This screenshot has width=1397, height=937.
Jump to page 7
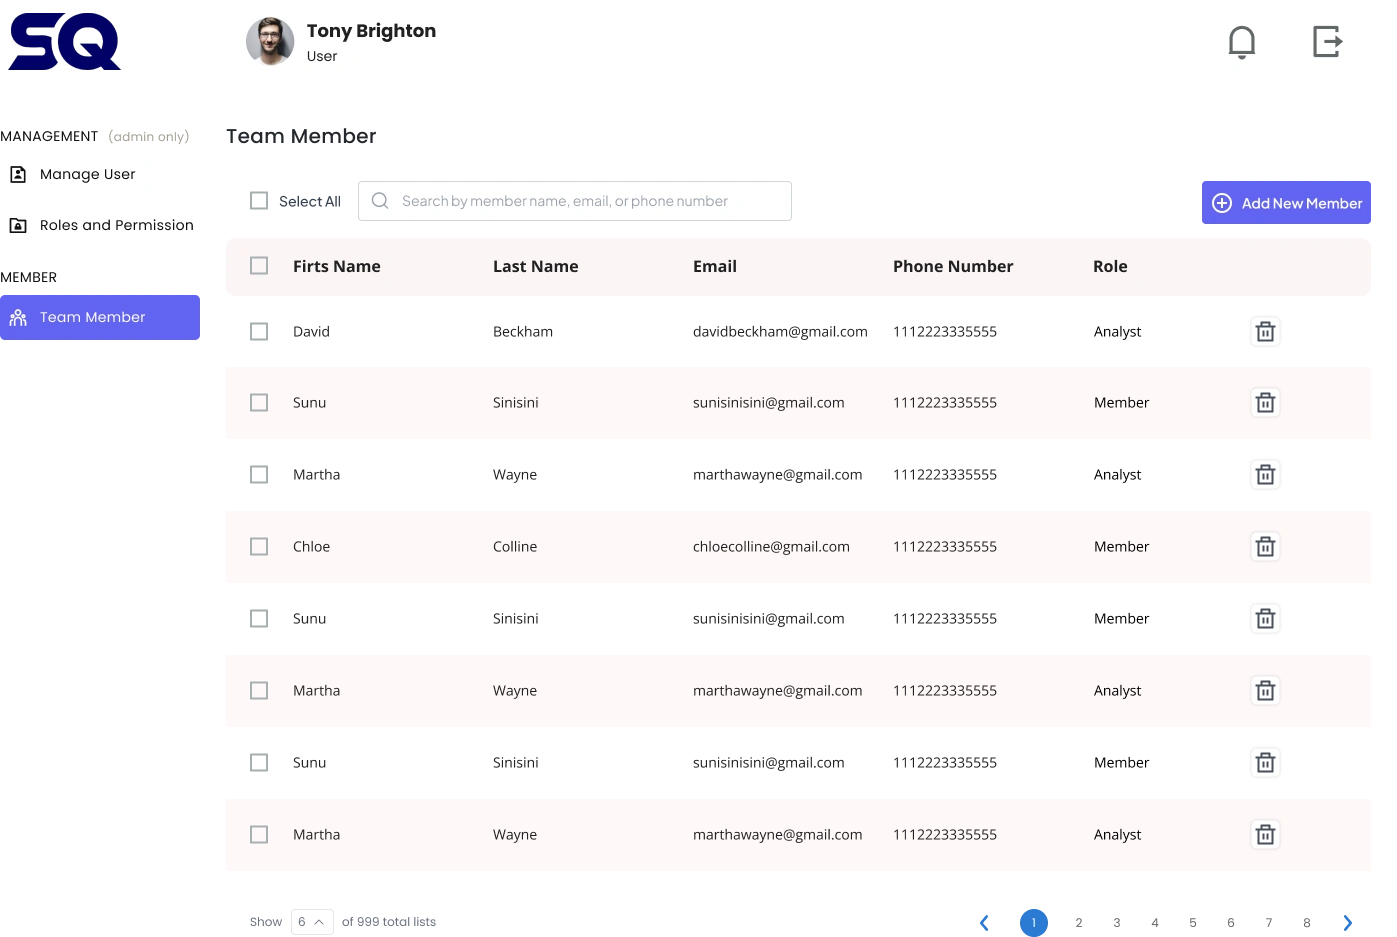pyautogui.click(x=1269, y=923)
